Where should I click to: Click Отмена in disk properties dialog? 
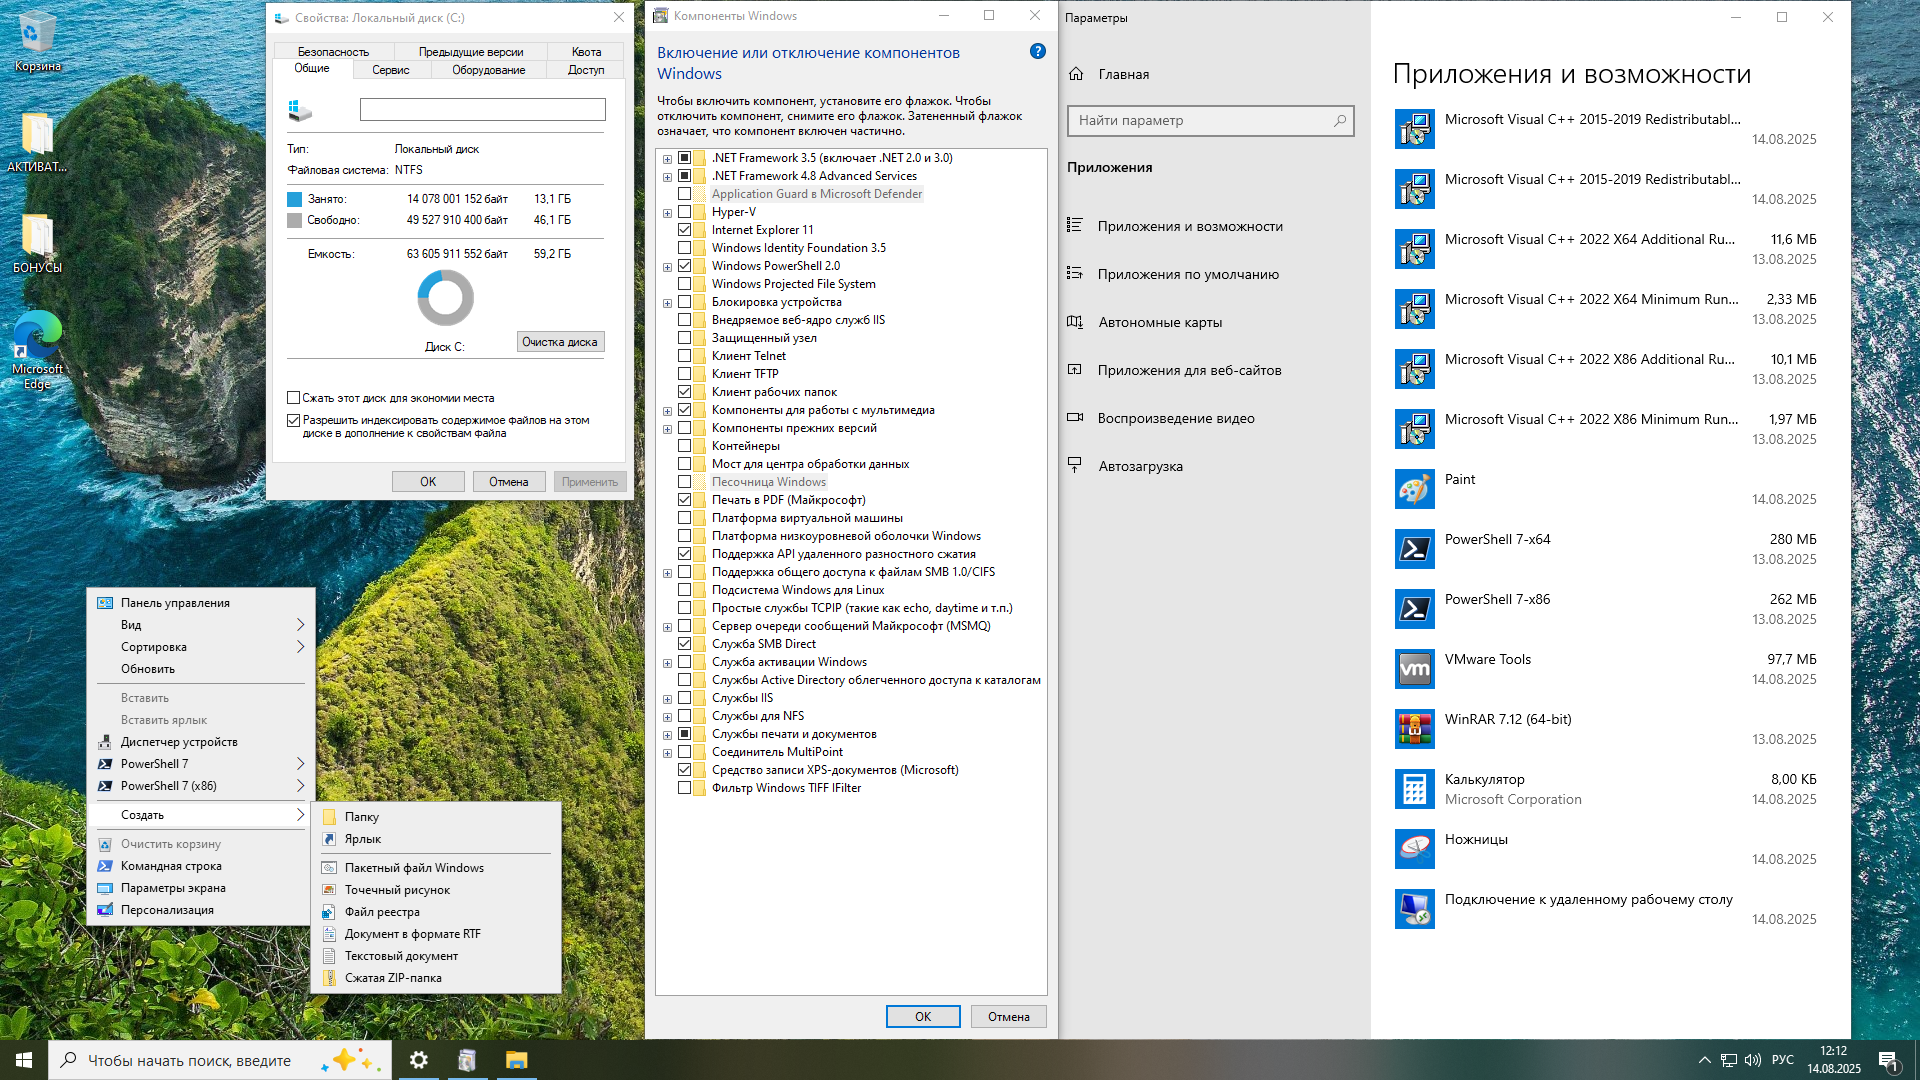coord(509,482)
